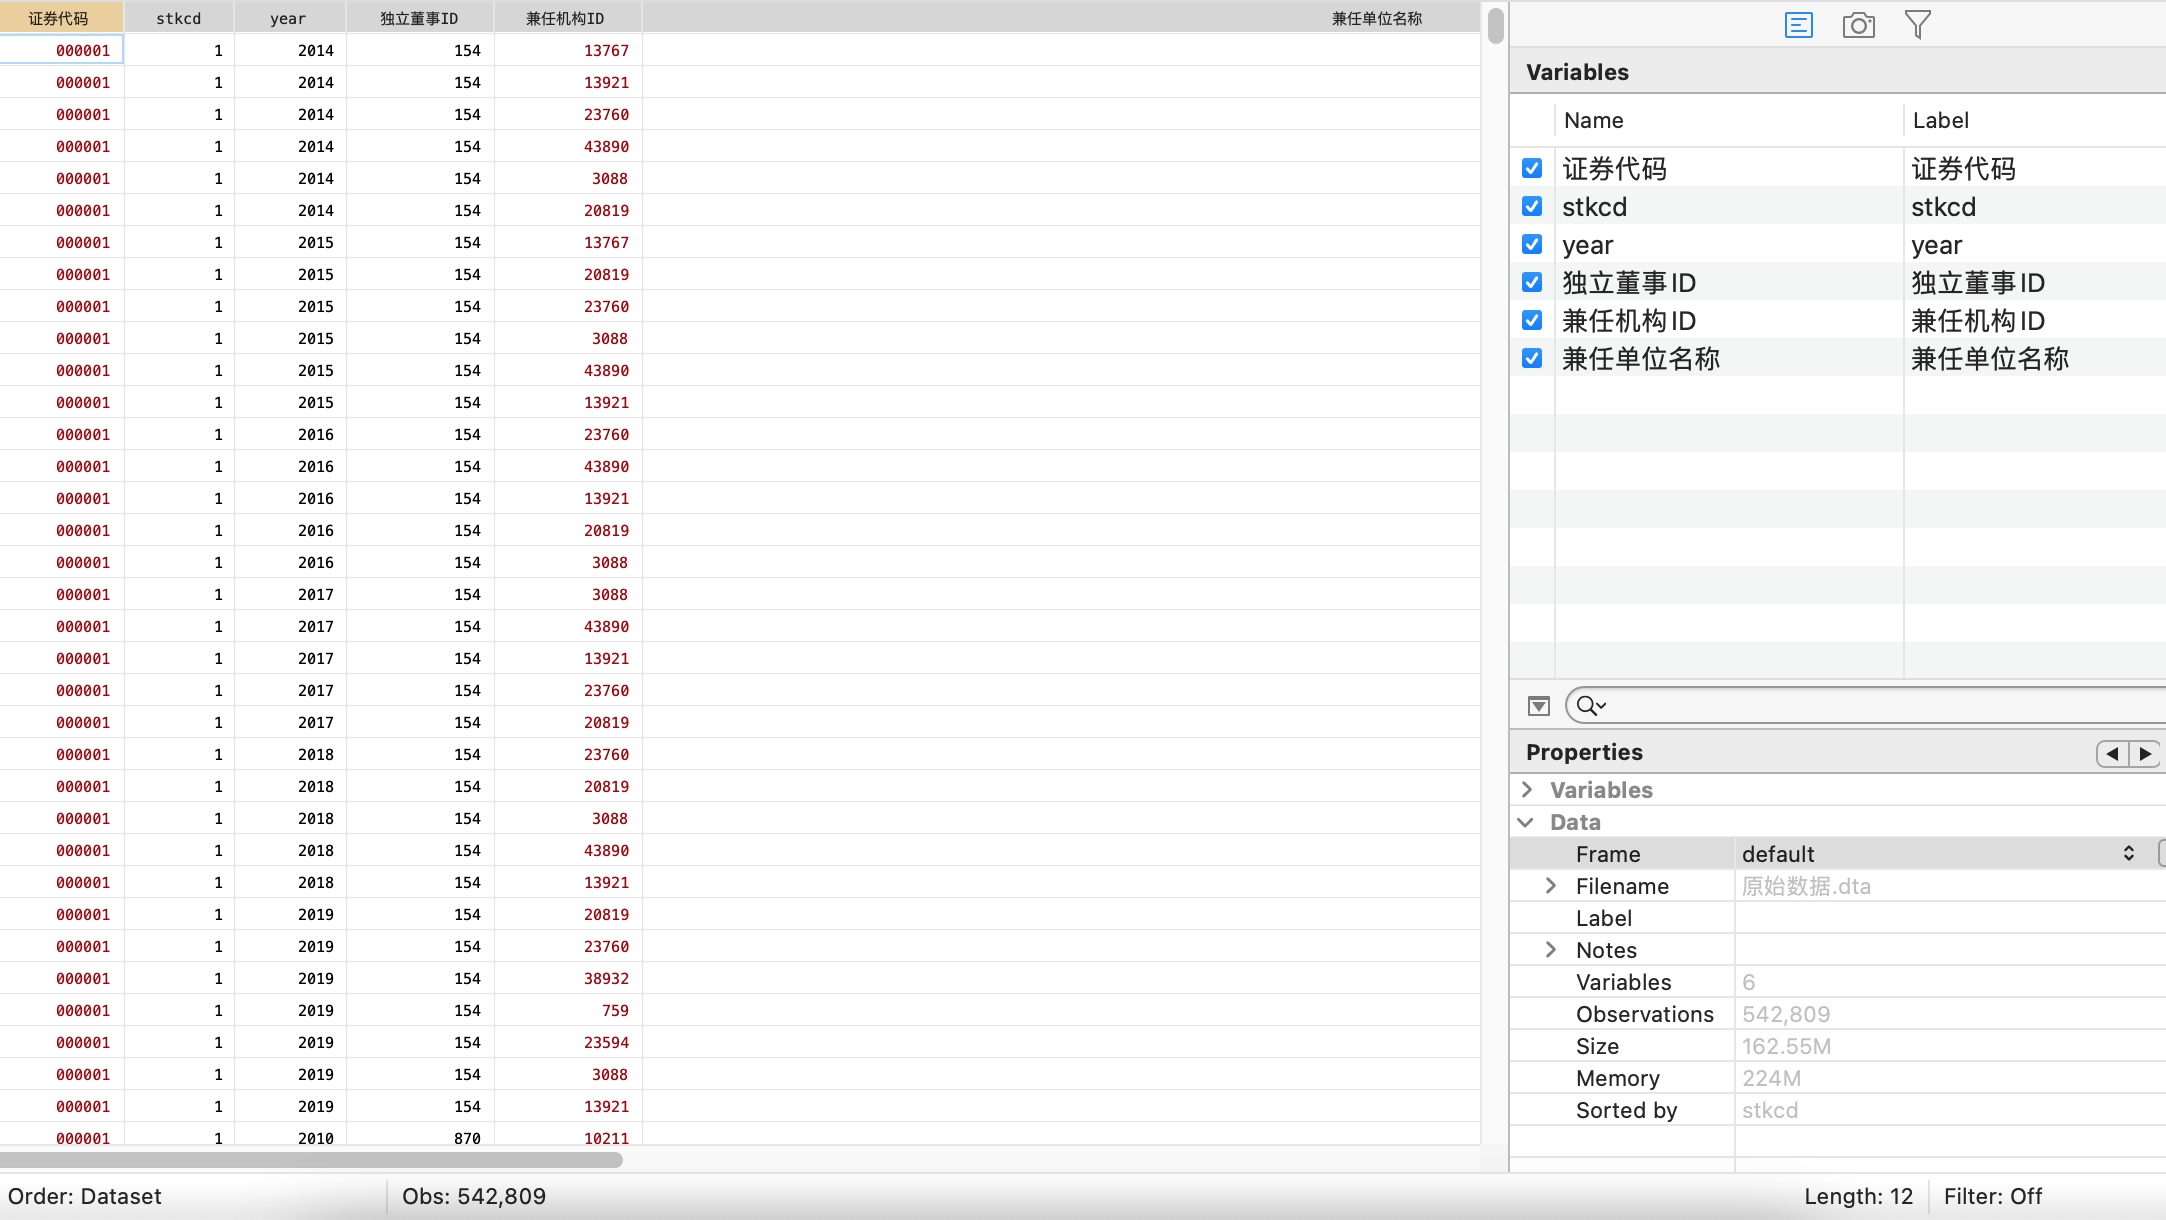Click the horizontal scrollbar under data grid
Viewport: 2166px width, 1220px height.
(x=310, y=1160)
